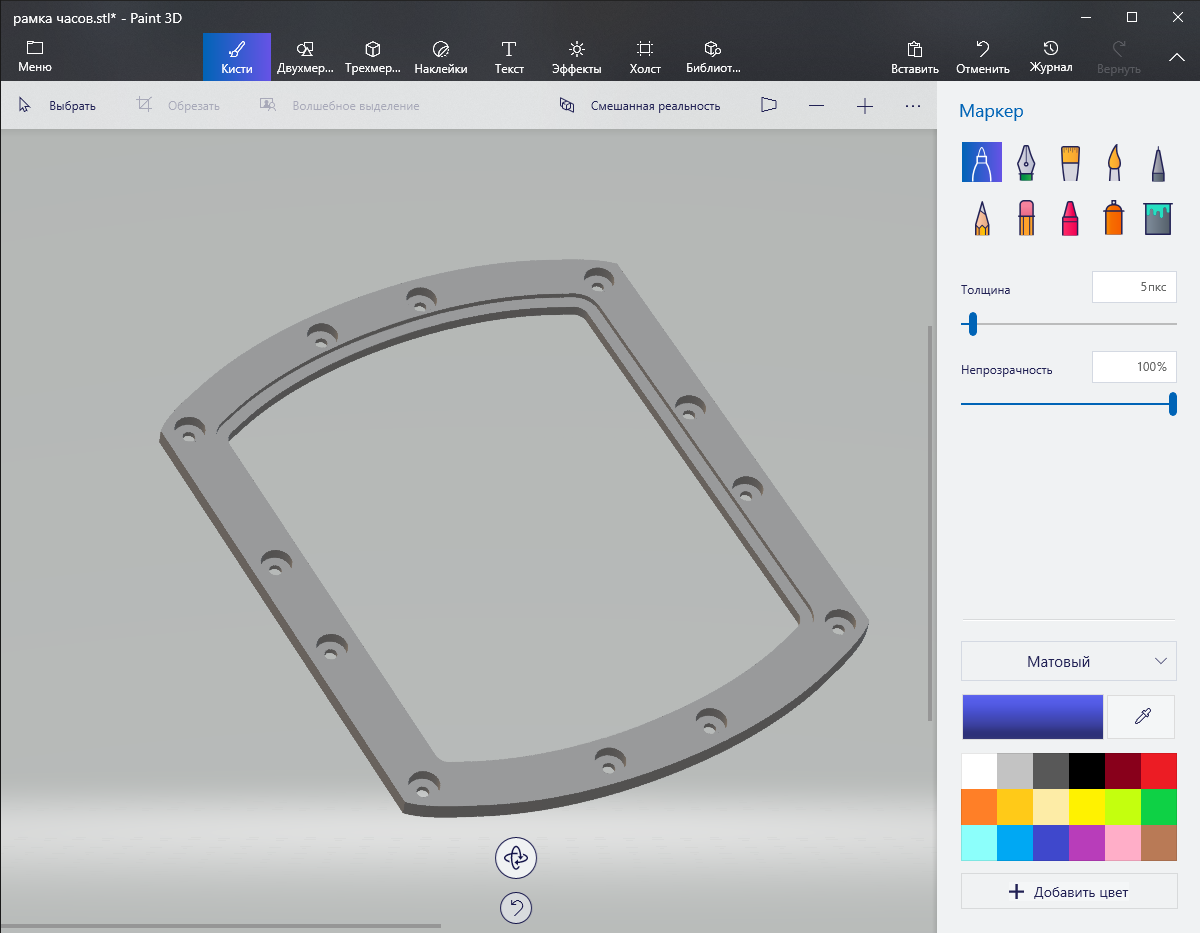Open the Холст tab
Viewport: 1200px width, 933px height.
645,57
